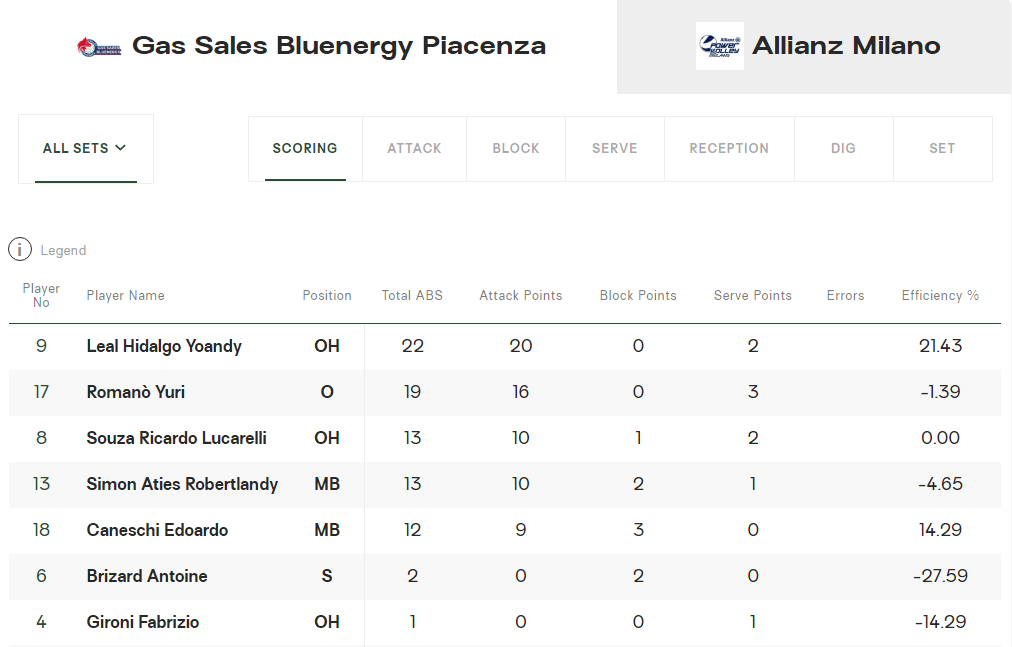
Task: Open the Legend link
Action: (x=63, y=251)
